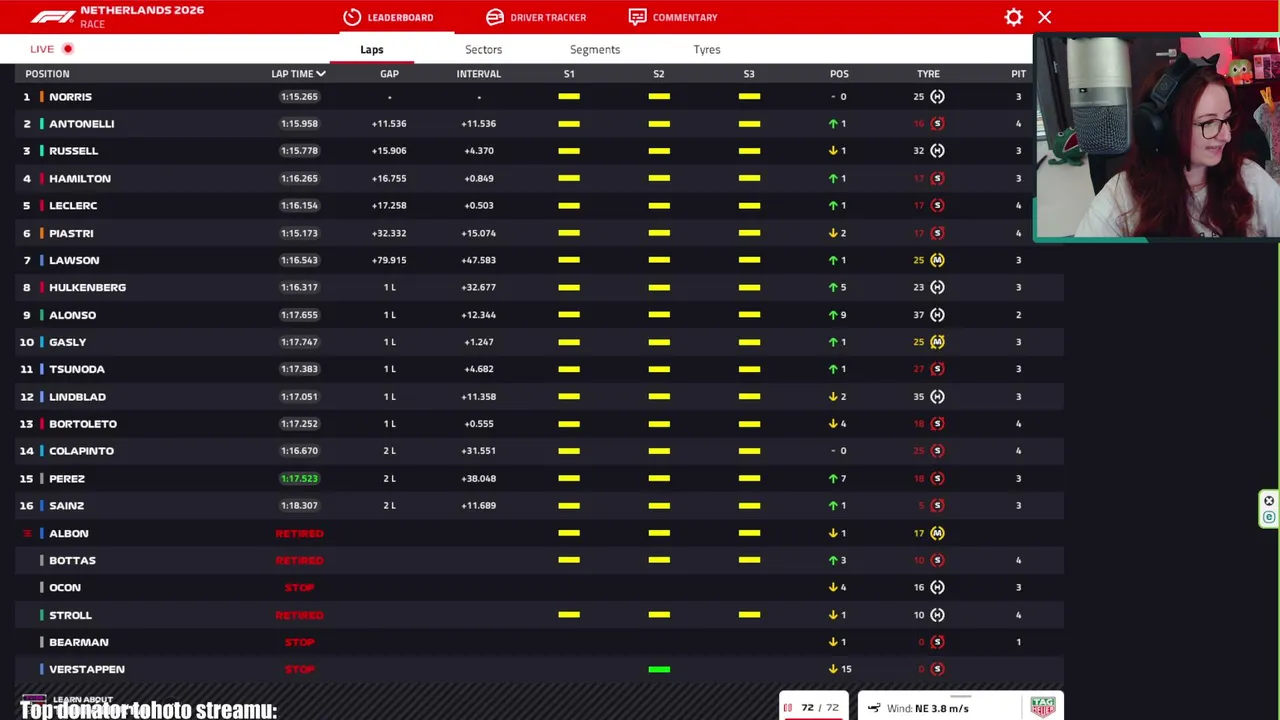The height and width of the screenshot is (720, 1280).
Task: Click the TAG Heuer logo
Action: (1043, 707)
